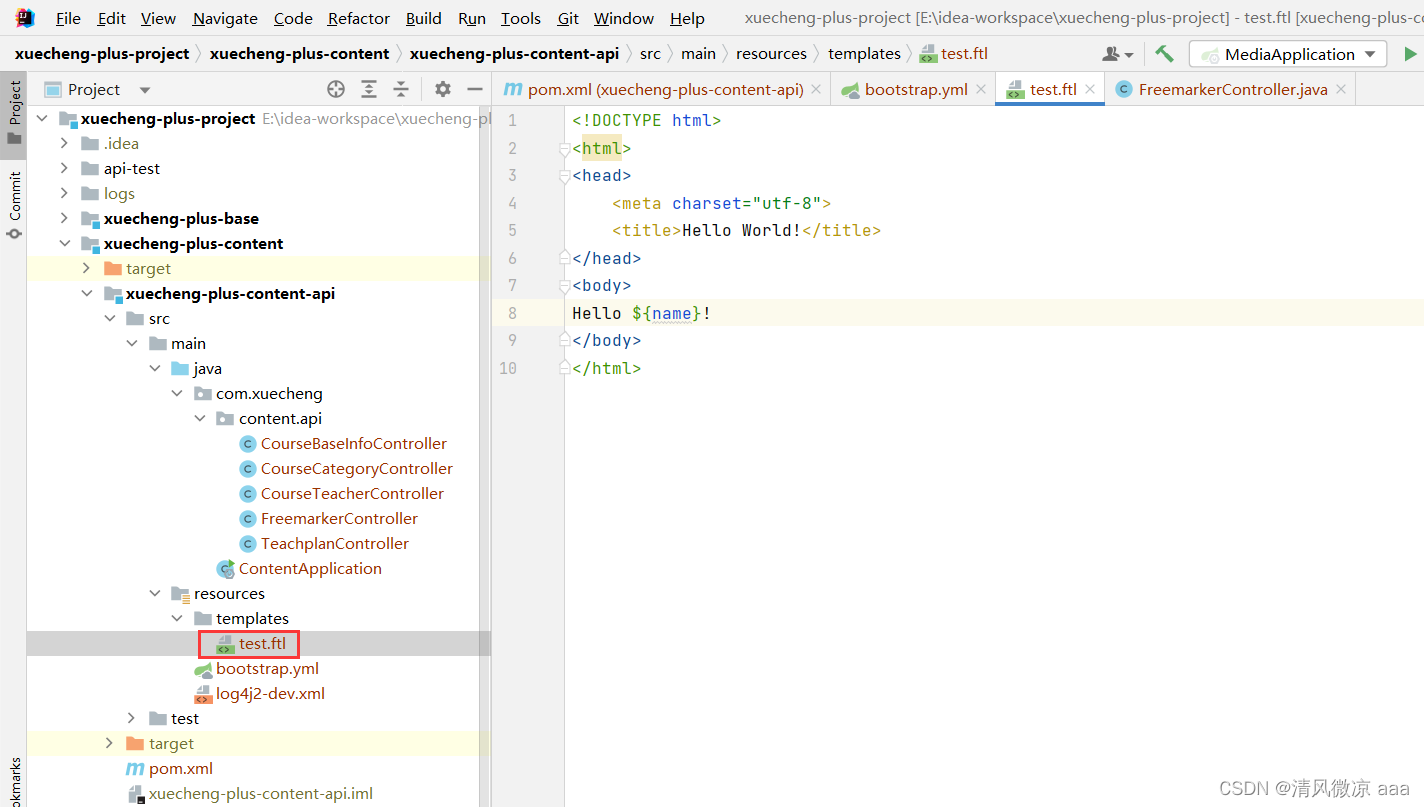
Task: Click the Build project hammer icon
Action: [1164, 54]
